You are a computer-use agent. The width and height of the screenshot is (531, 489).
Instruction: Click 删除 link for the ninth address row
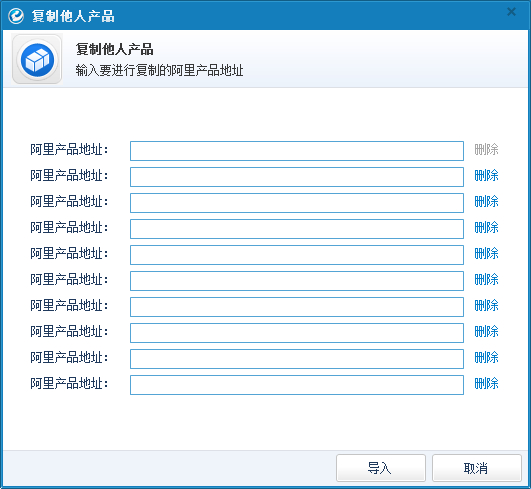coord(486,357)
